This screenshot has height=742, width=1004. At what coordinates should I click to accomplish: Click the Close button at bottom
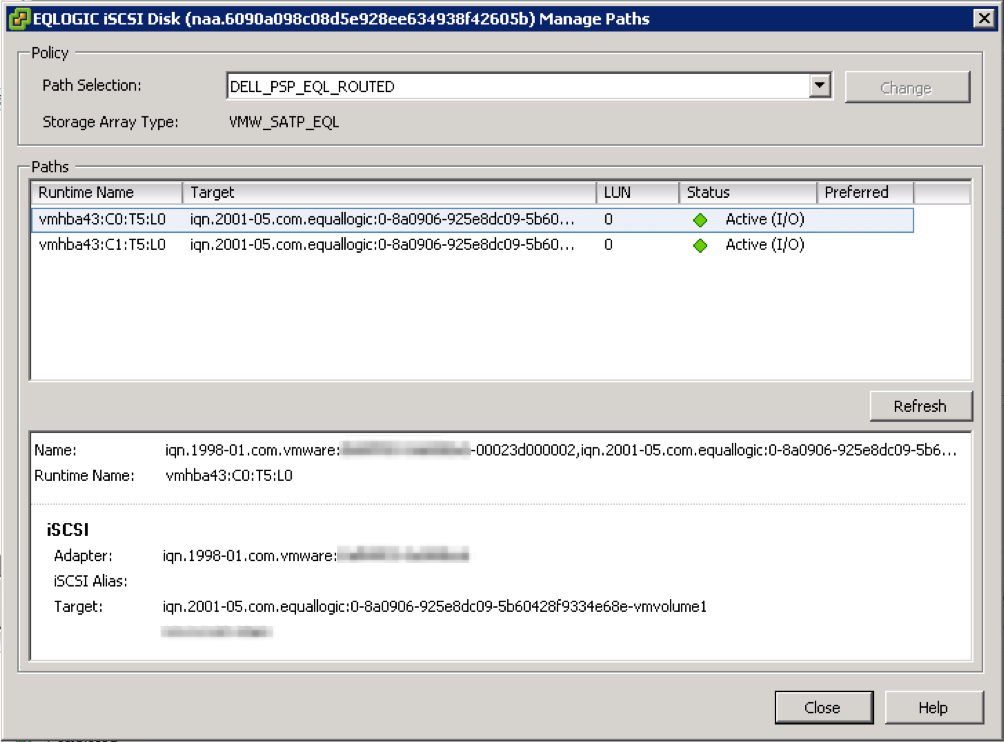point(822,707)
